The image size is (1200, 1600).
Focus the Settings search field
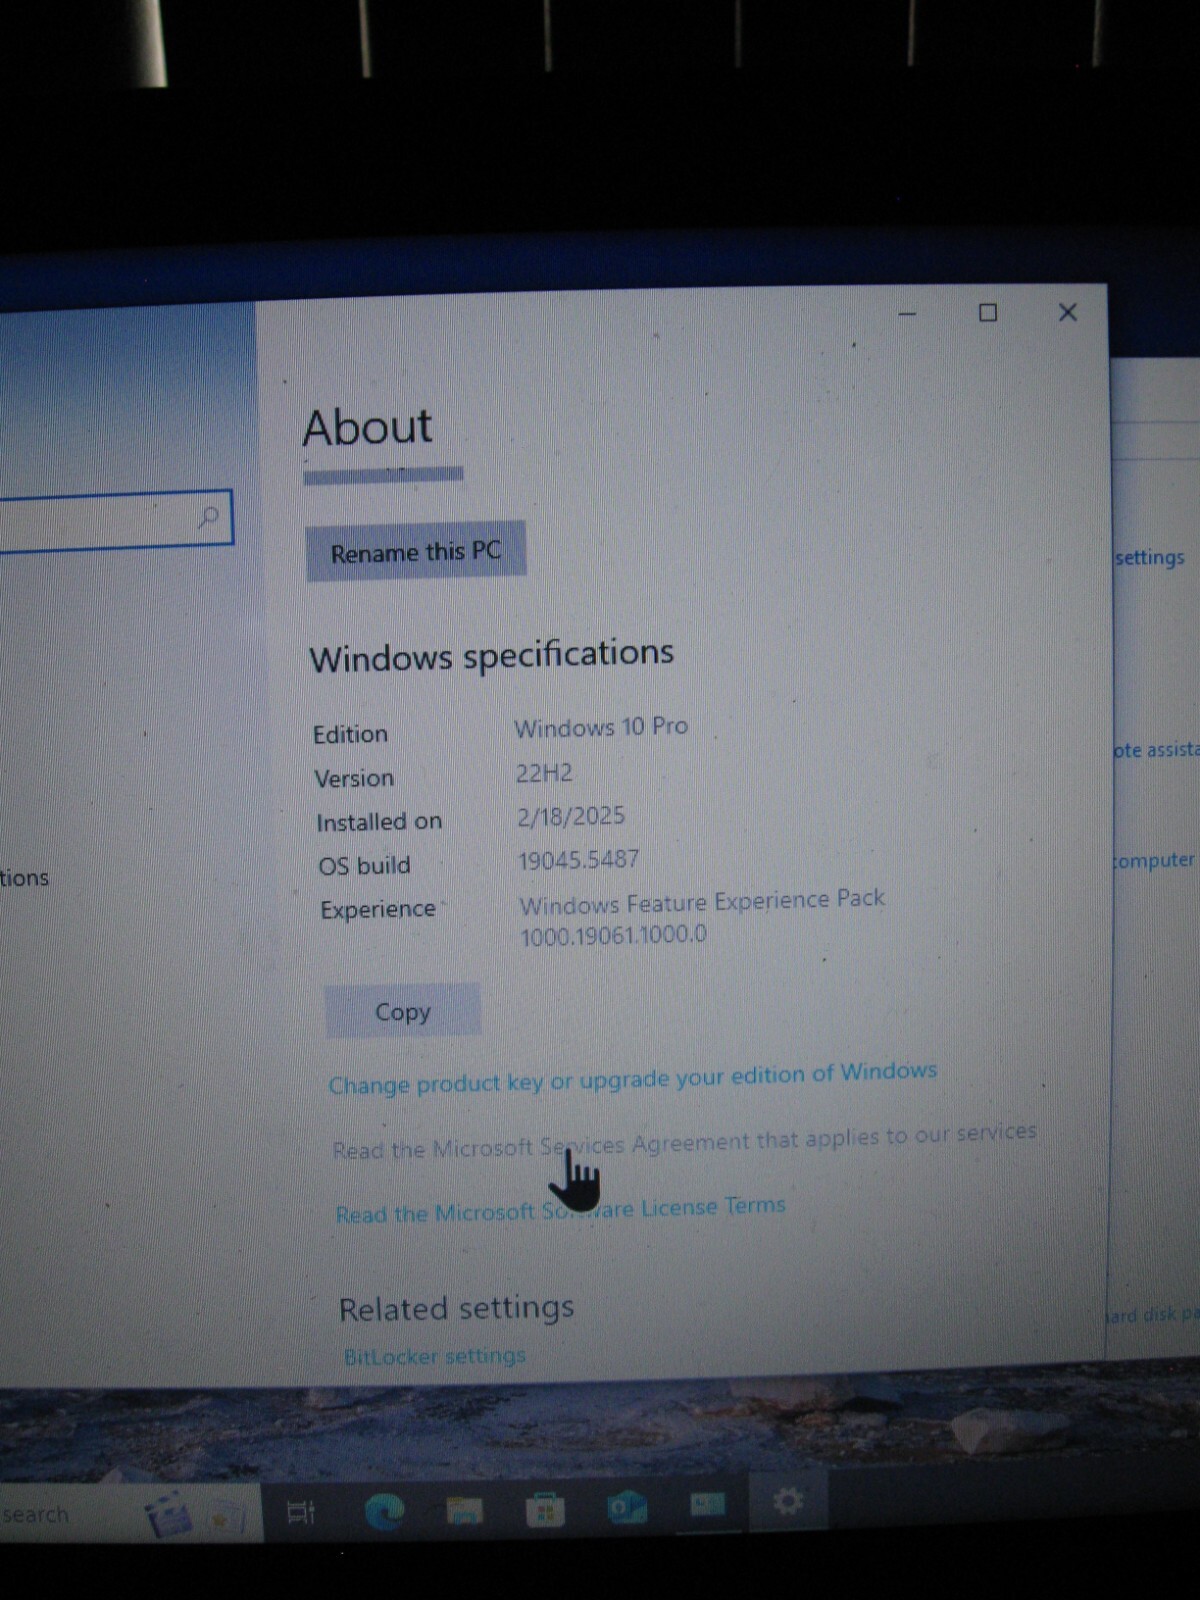[x=115, y=519]
